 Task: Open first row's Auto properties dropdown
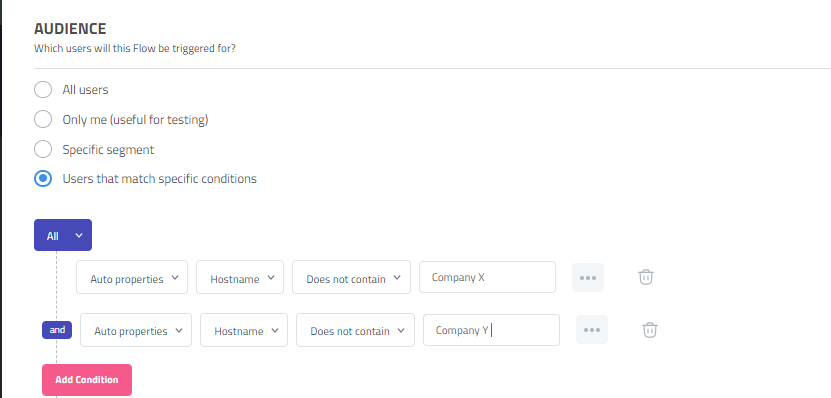pos(132,277)
